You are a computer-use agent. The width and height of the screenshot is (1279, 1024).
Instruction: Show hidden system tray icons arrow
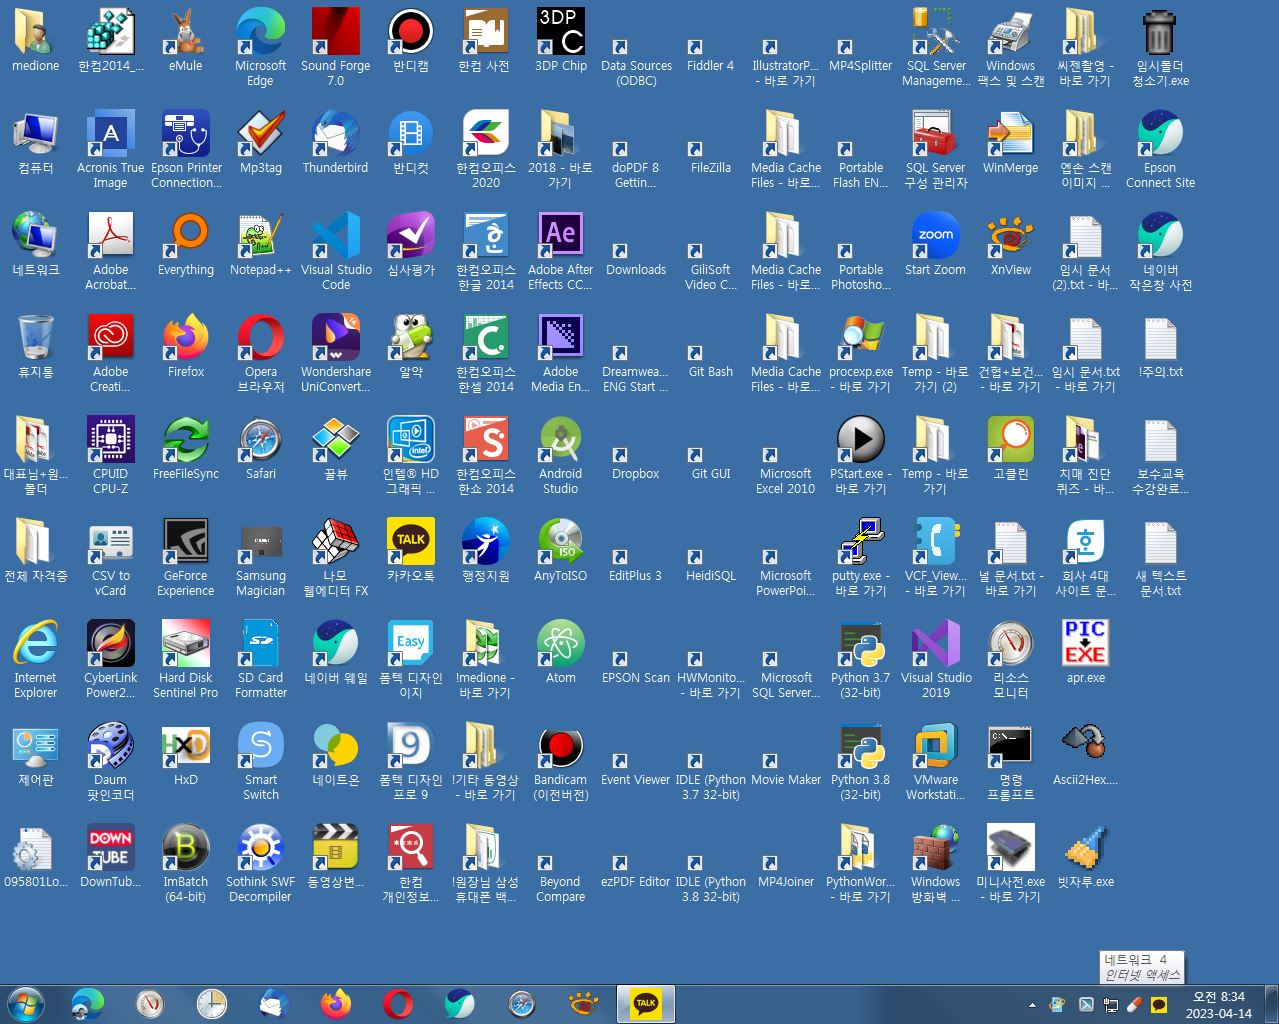tap(1032, 1005)
